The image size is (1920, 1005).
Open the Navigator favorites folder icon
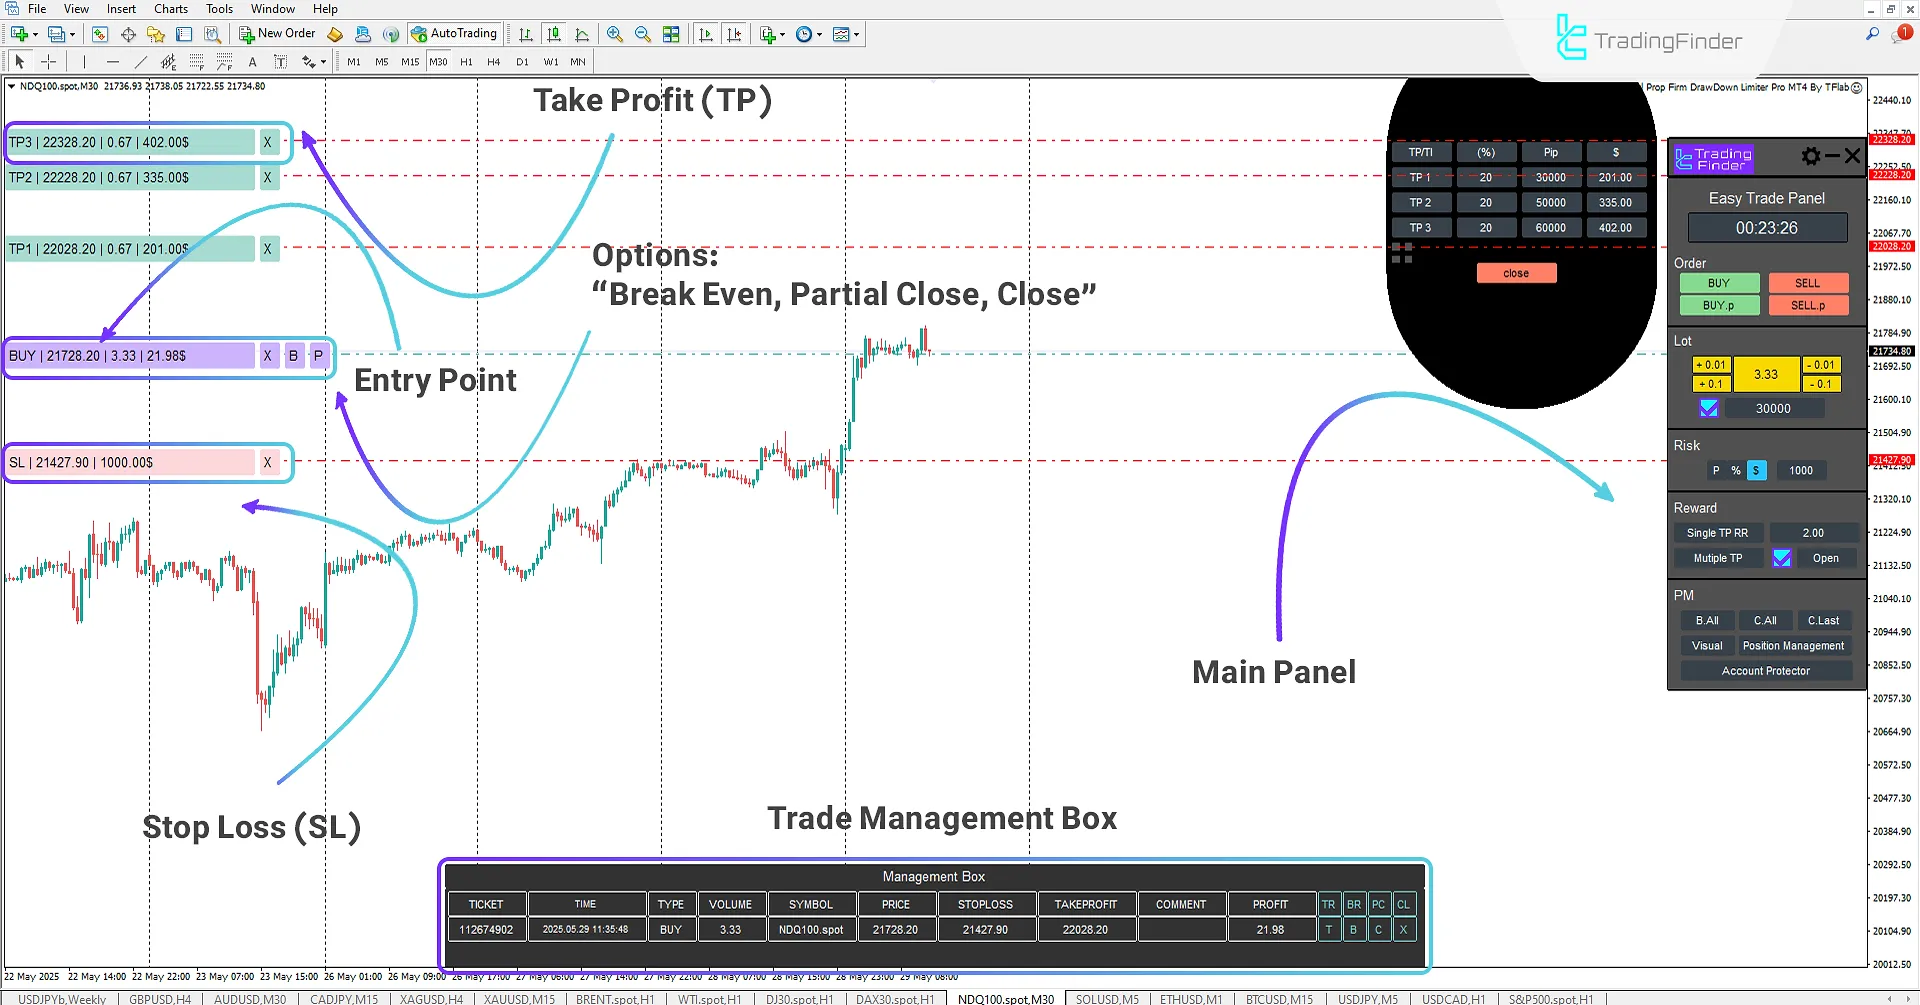click(156, 34)
